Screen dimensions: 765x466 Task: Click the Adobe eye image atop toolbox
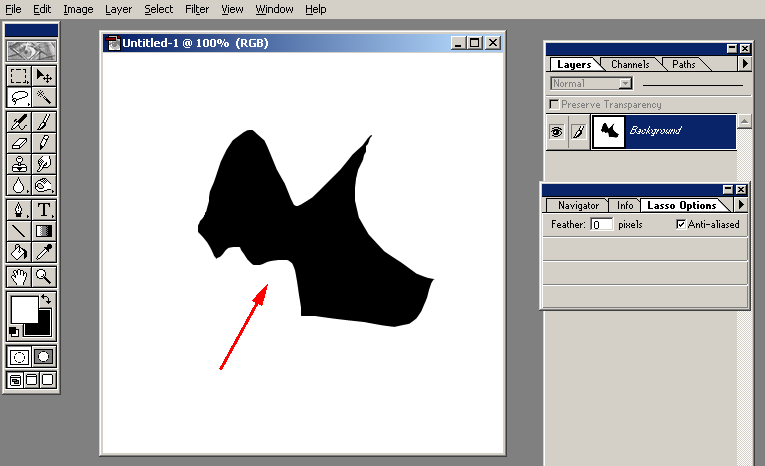(x=32, y=50)
